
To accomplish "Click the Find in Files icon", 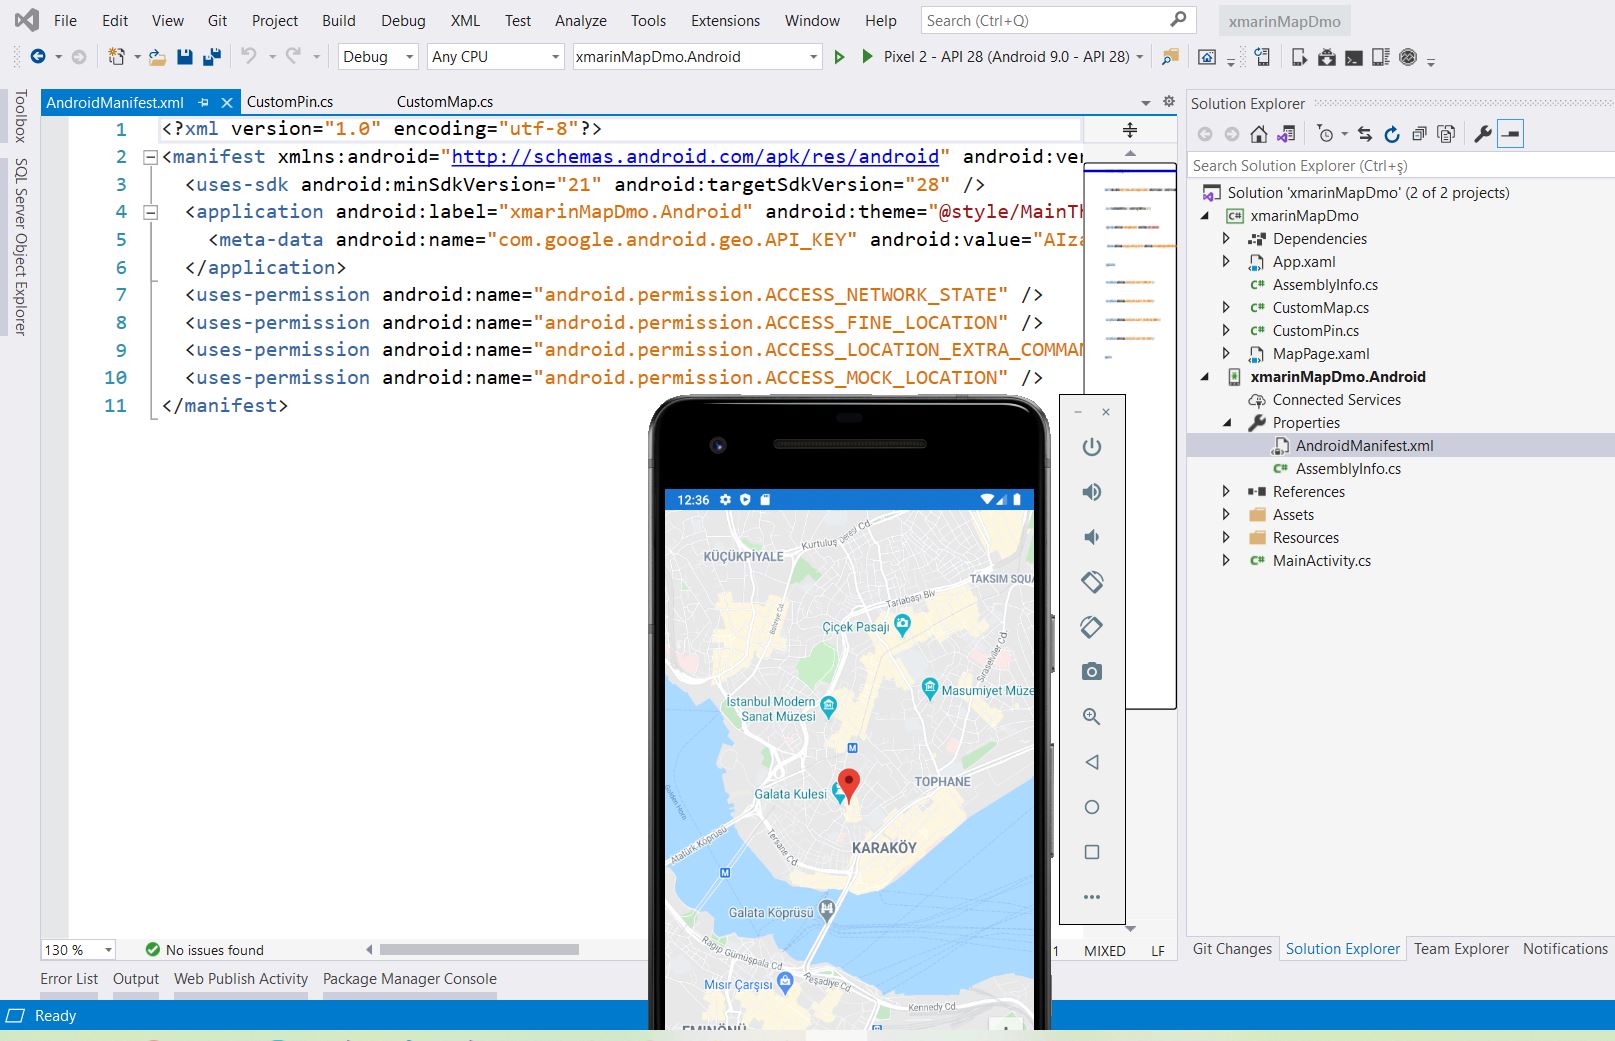I will 1170,57.
